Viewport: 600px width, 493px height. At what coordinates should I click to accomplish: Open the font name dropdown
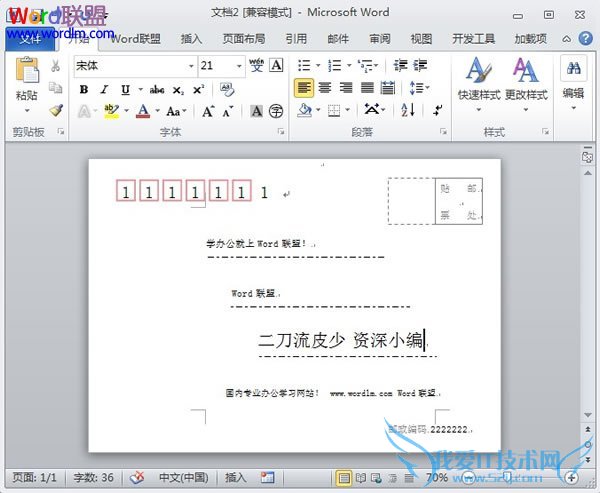(191, 66)
